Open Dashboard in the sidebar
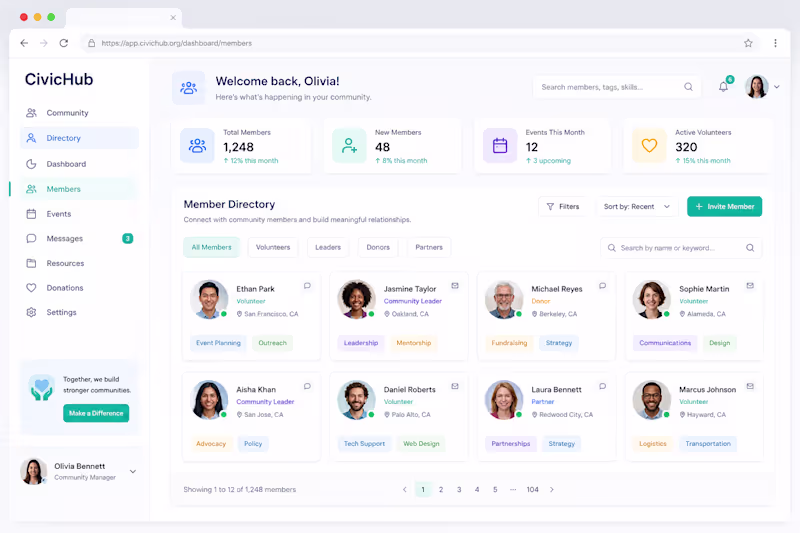The image size is (800, 533). coord(79,164)
